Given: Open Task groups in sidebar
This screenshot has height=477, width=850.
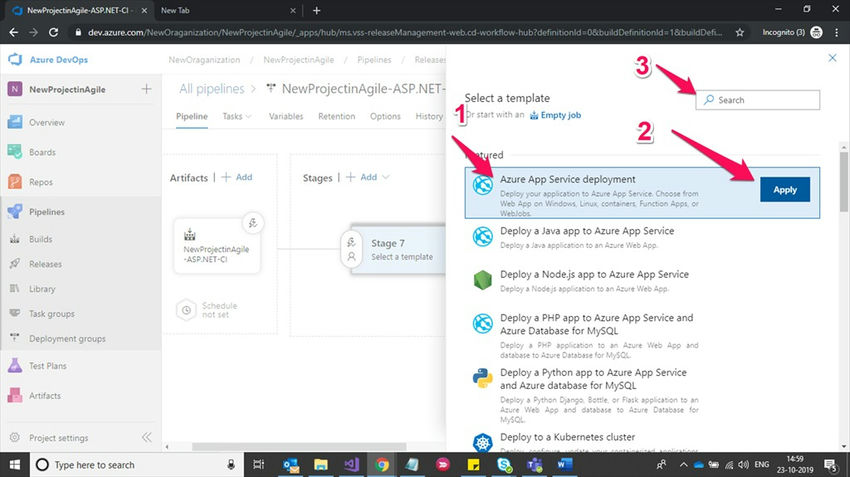Looking at the screenshot, I should [x=51, y=314].
